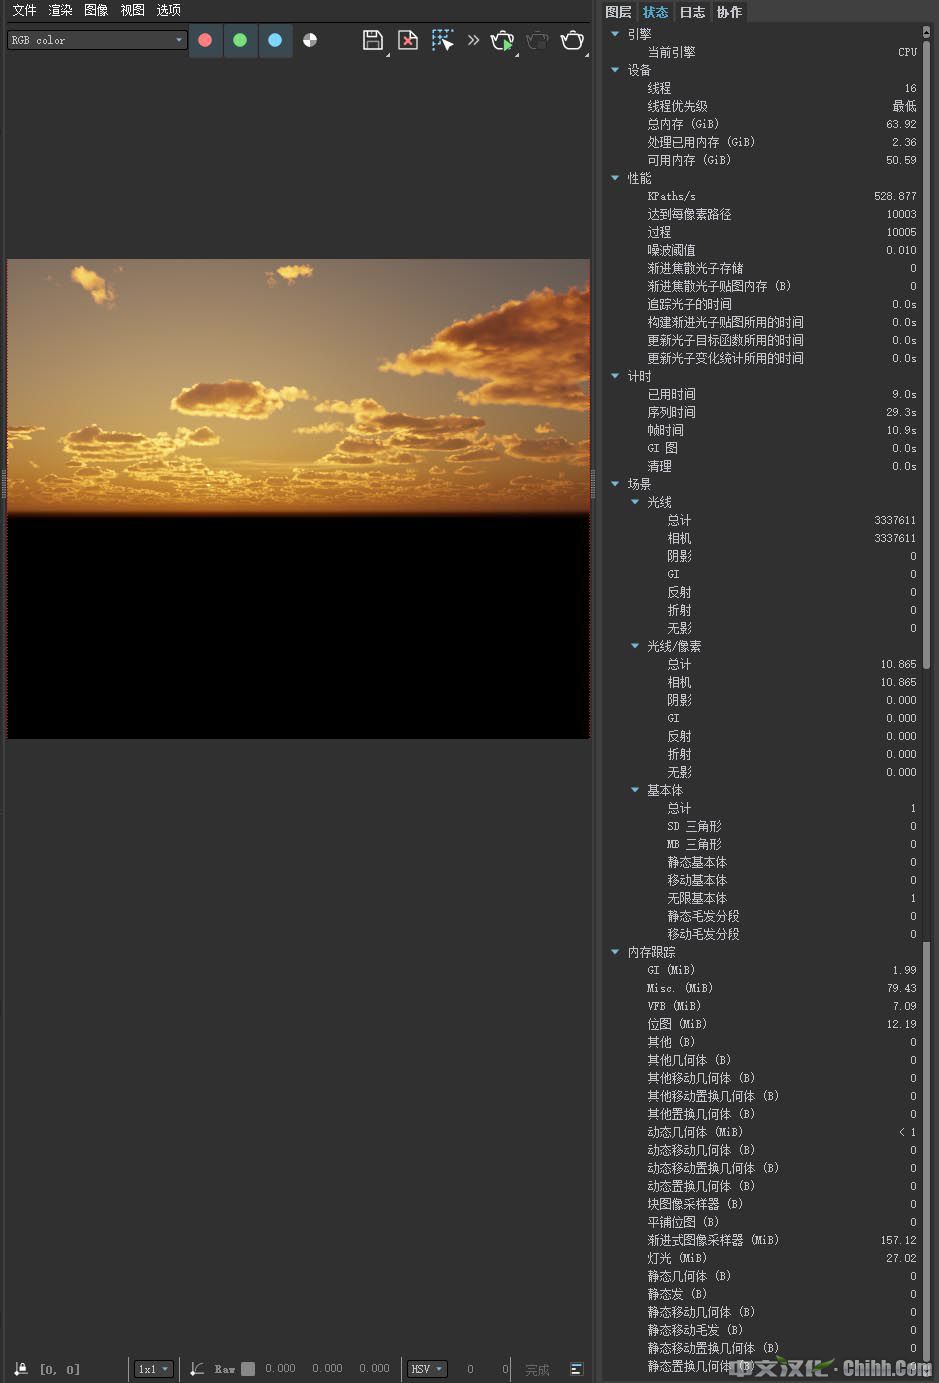Click the rightmost teapot render icon
Viewport: 939px width, 1383px height.
click(x=572, y=40)
